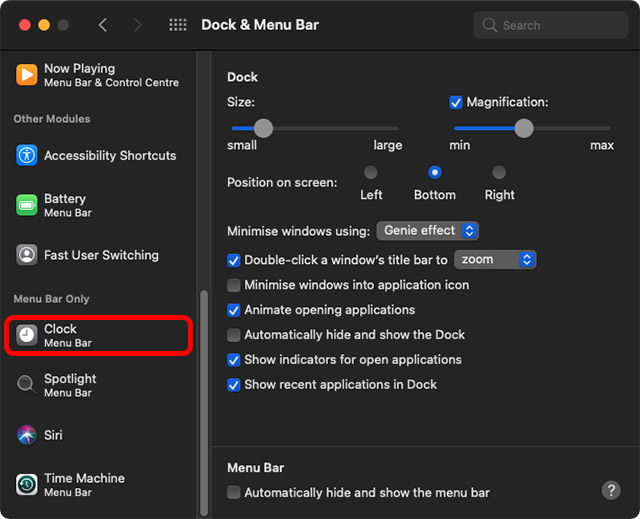Open Fast User Switching settings
The image size is (640, 519).
98,255
